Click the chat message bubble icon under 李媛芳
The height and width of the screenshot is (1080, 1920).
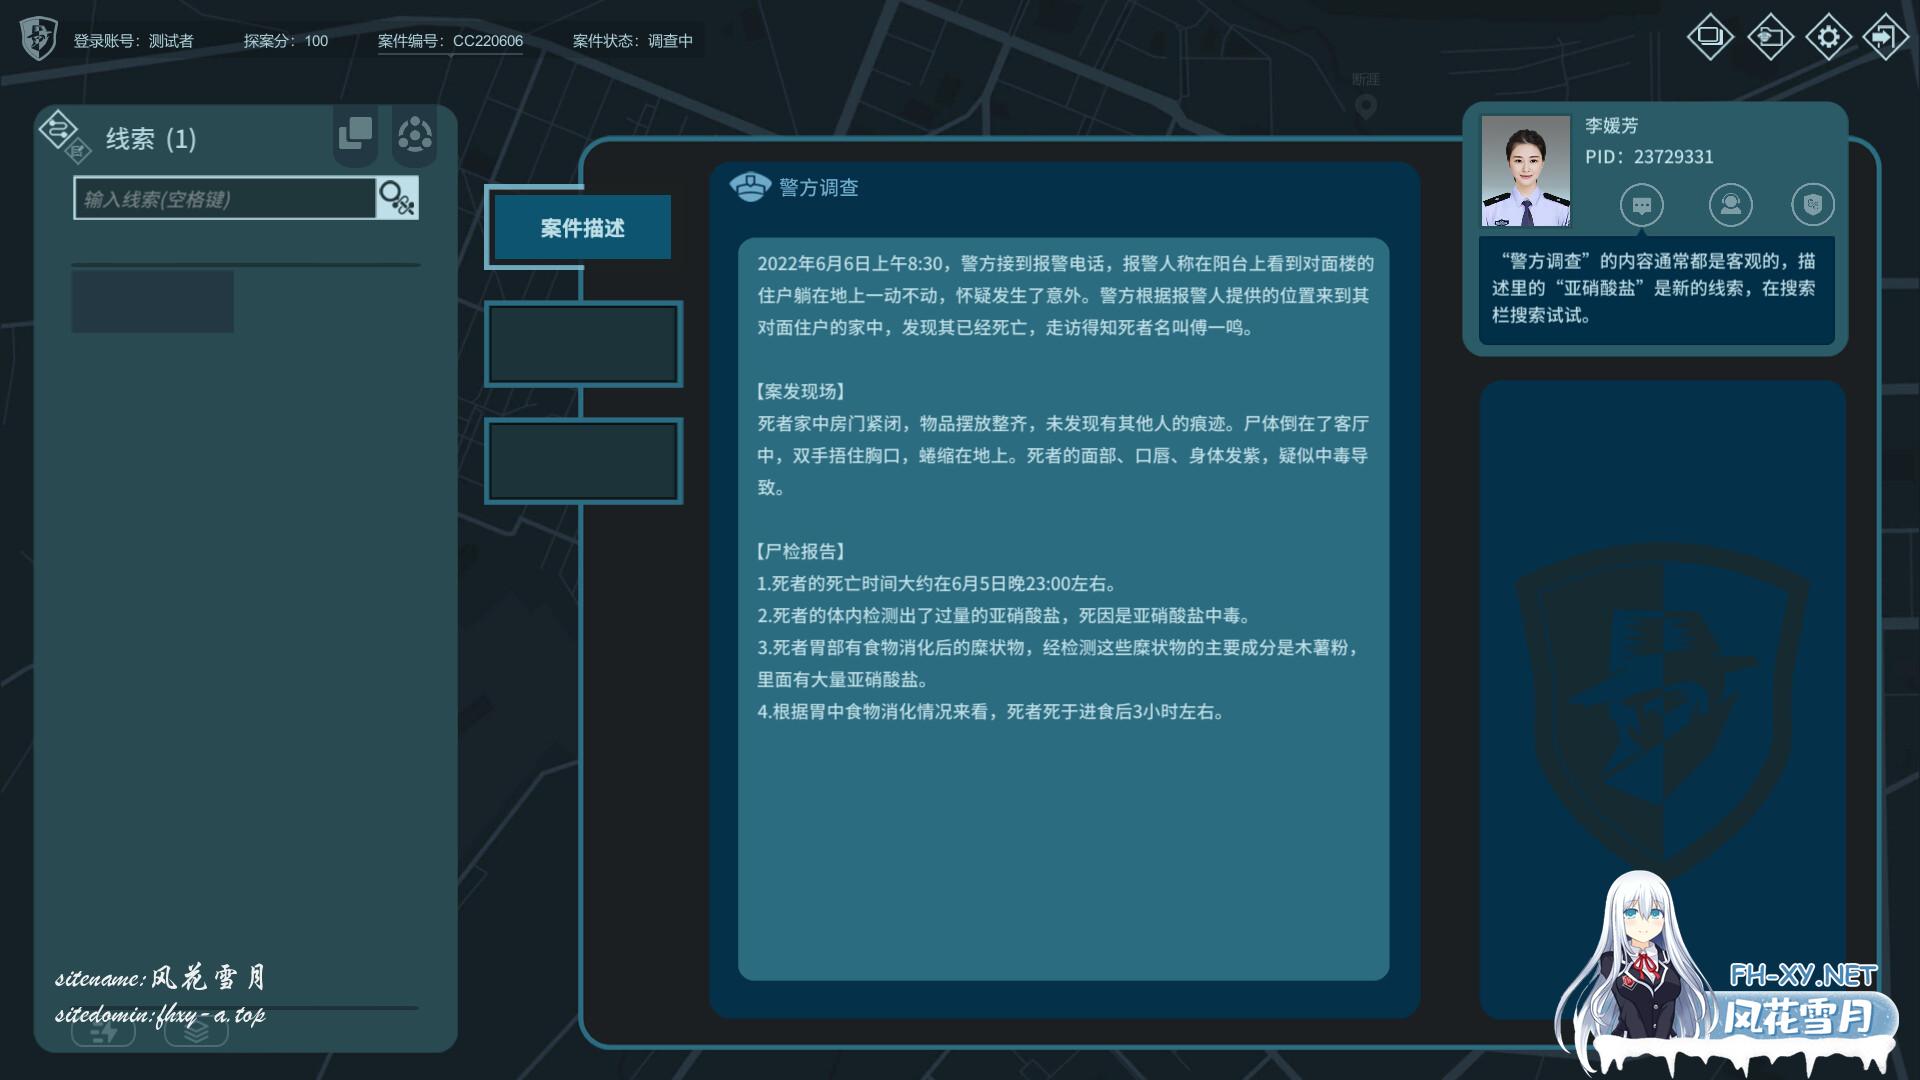pyautogui.click(x=1641, y=205)
